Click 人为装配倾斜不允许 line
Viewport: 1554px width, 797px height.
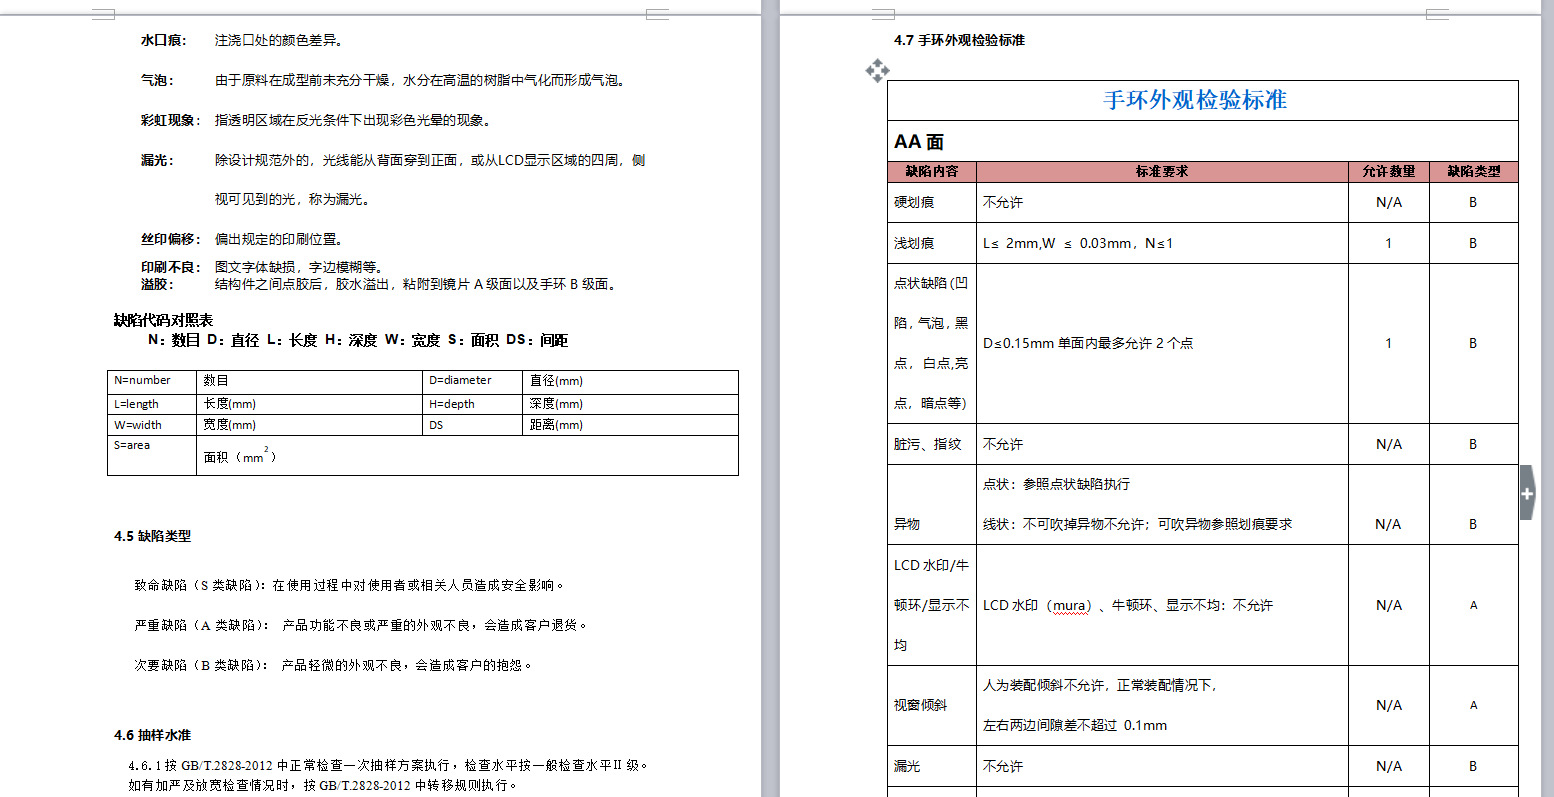pyautogui.click(x=1100, y=686)
